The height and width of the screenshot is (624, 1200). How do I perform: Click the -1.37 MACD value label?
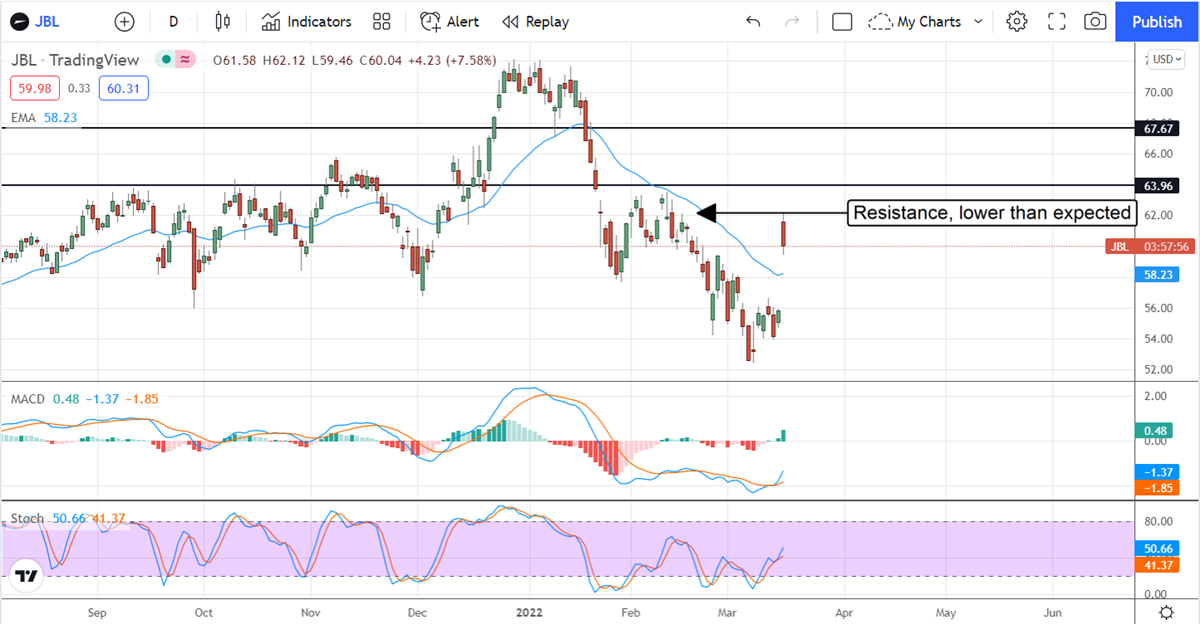(x=1158, y=471)
